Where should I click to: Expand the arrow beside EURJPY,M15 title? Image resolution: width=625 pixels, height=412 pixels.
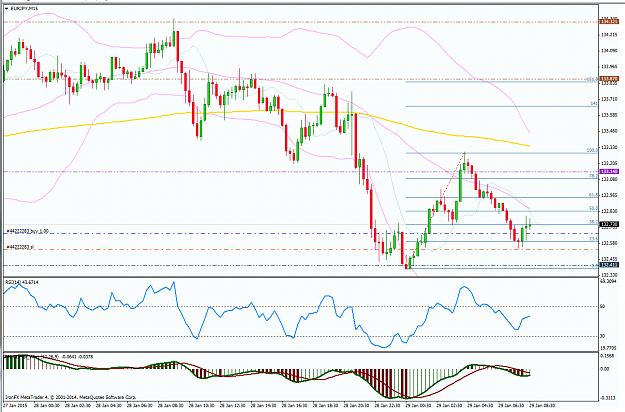coord(7,8)
